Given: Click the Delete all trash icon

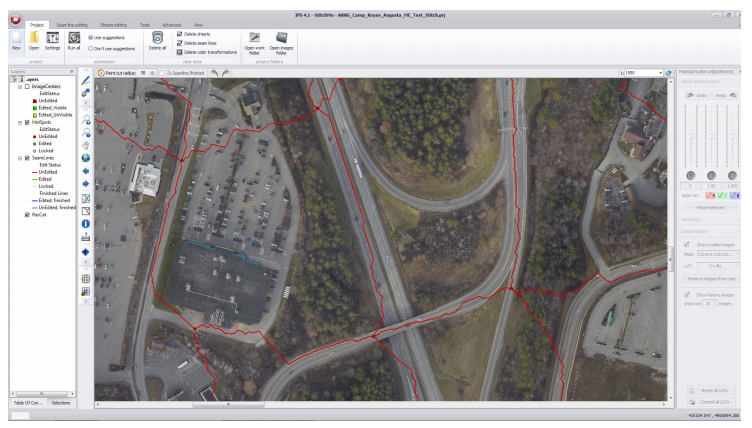Looking at the screenshot, I should point(157,40).
